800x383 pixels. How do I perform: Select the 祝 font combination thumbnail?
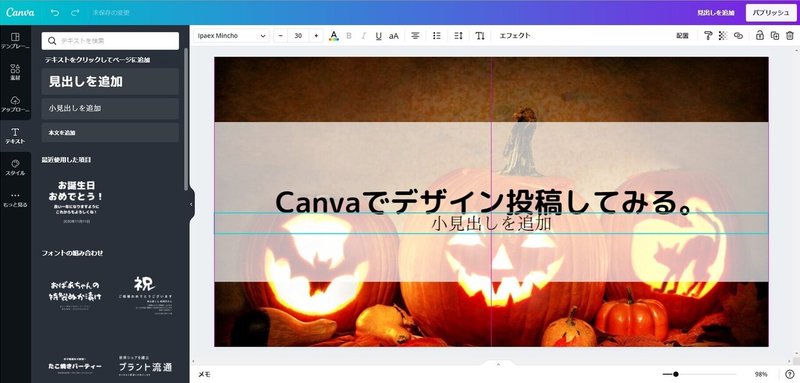pyautogui.click(x=145, y=295)
